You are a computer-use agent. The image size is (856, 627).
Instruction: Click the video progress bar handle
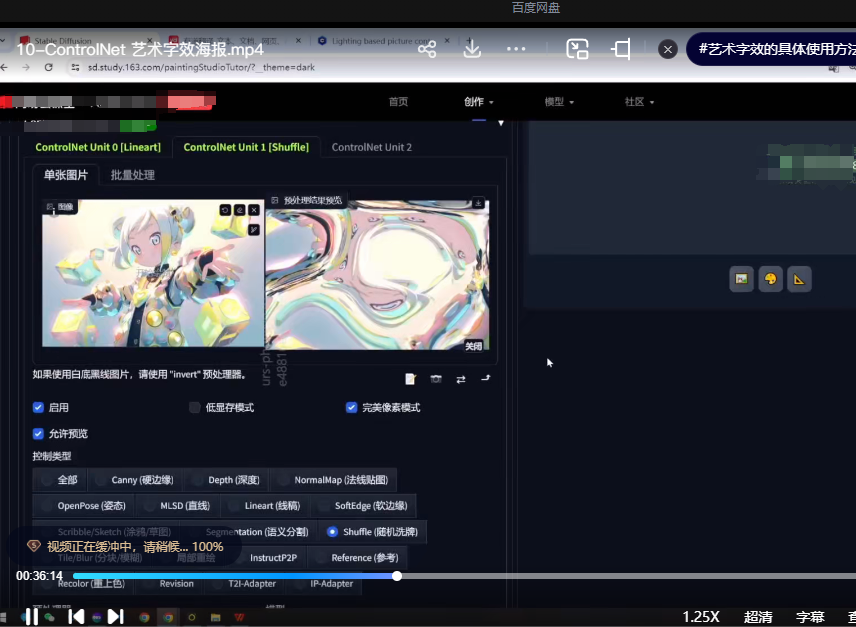point(397,576)
